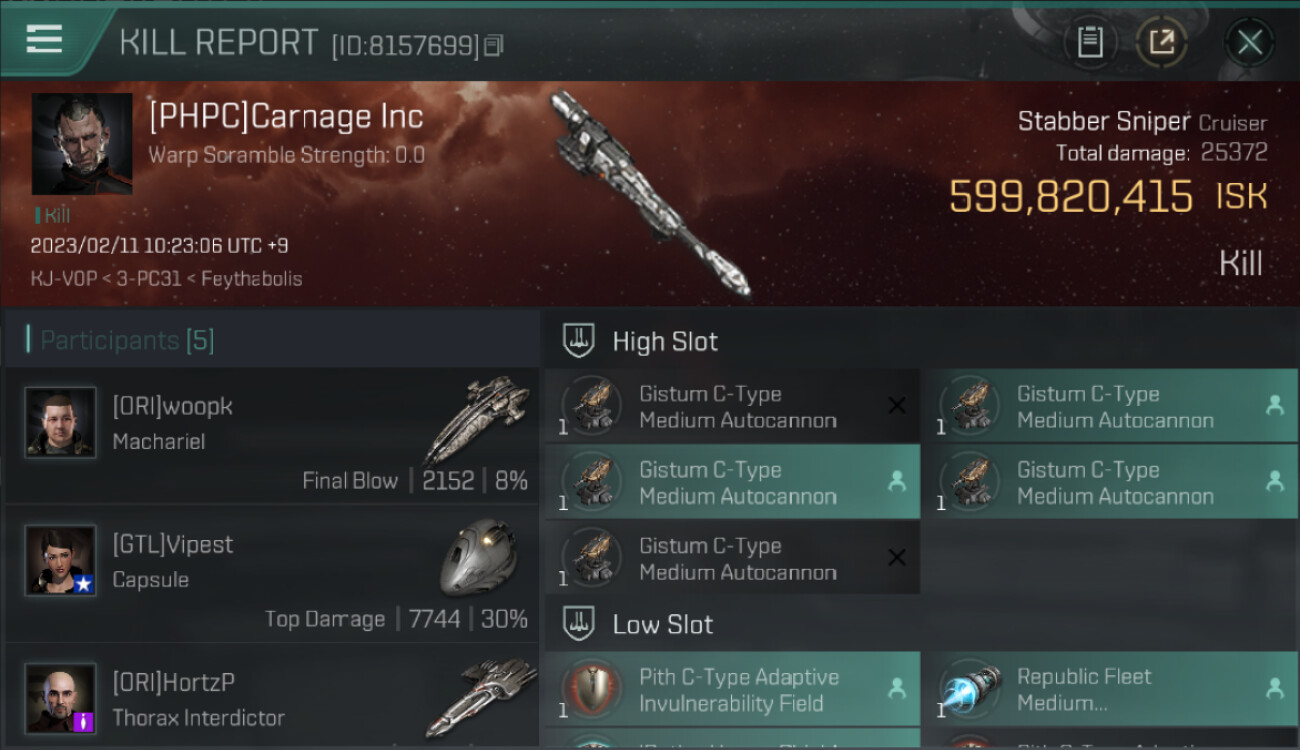Inspect the Capsule ship icon
This screenshot has height=750, width=1300.
478,557
